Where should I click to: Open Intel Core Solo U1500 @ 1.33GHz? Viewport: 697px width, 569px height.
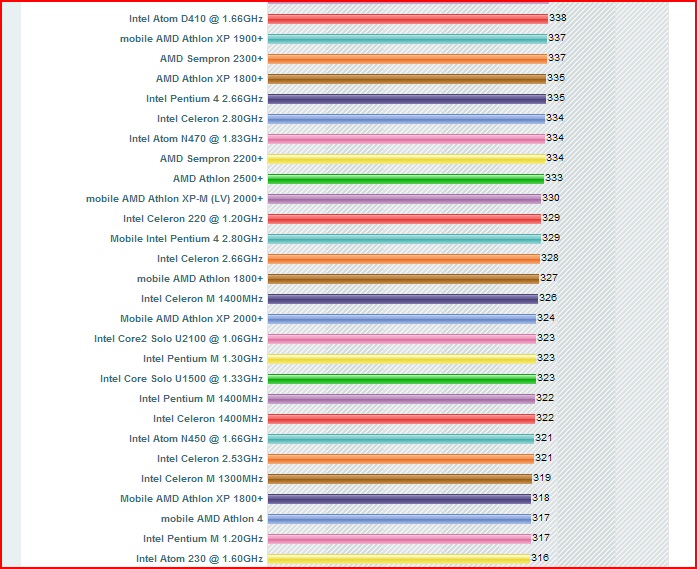point(181,379)
